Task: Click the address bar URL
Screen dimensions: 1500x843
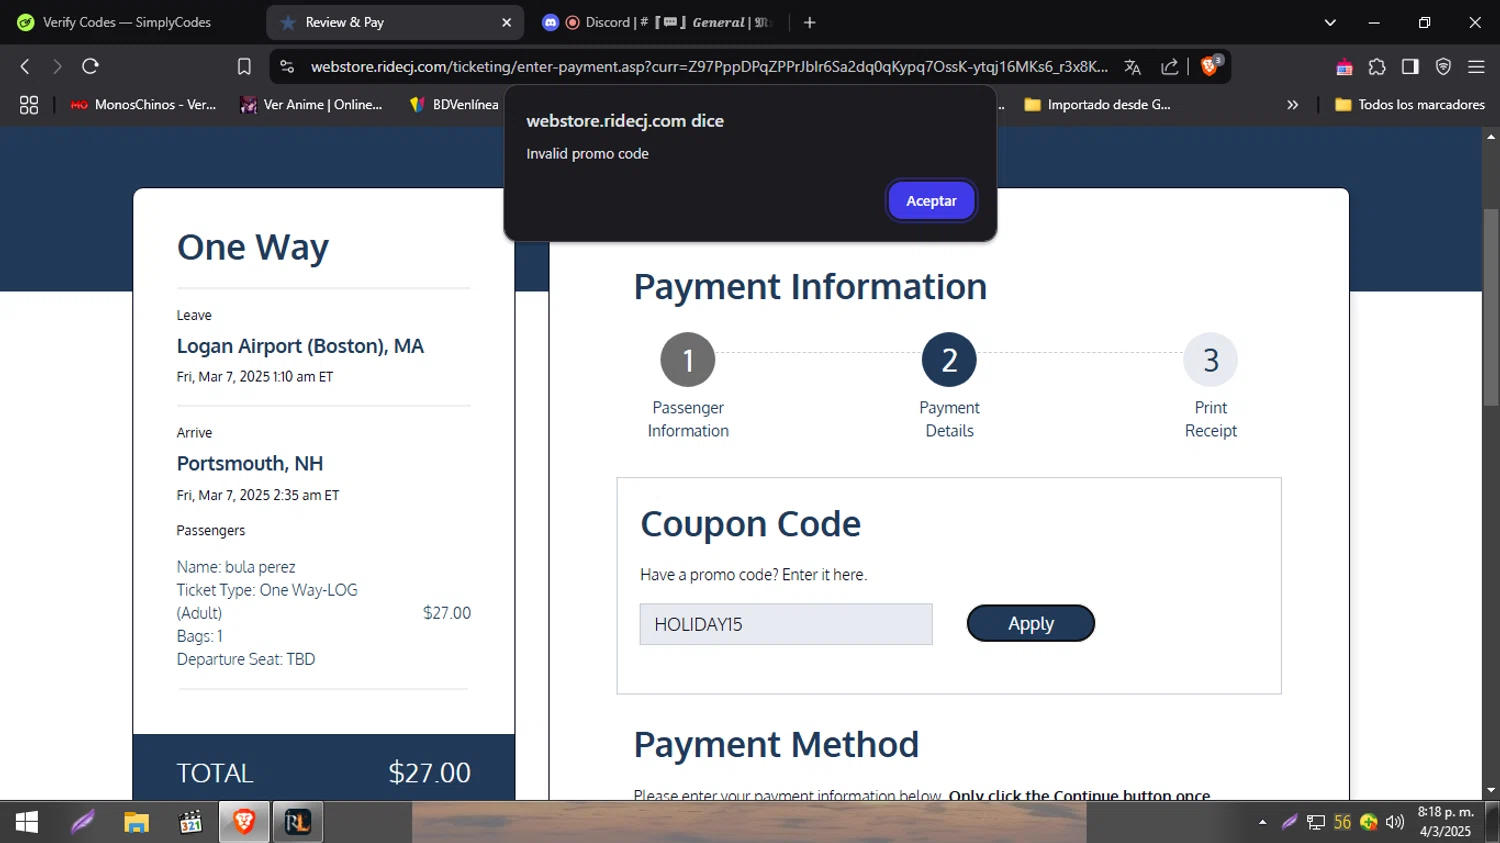Action: 709,66
